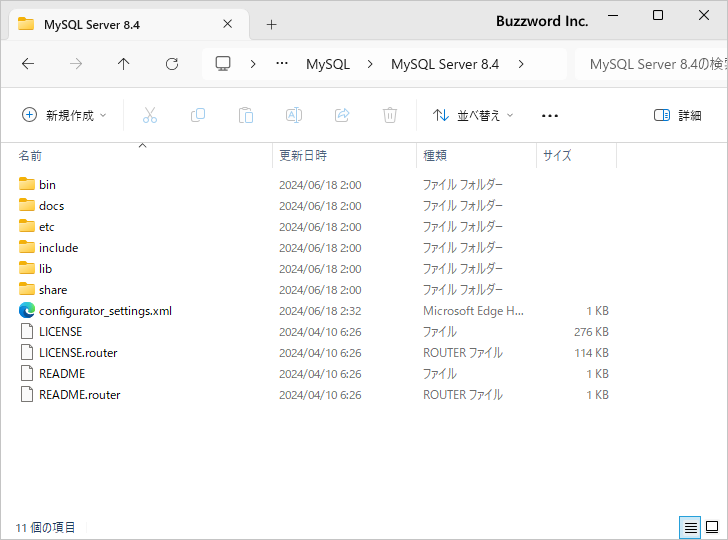
Task: Click the forward navigation arrow
Action: [x=76, y=64]
